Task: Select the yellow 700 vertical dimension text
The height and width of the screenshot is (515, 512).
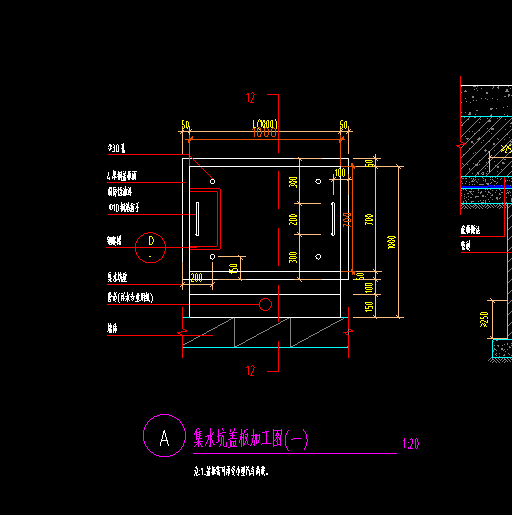Action: click(369, 219)
